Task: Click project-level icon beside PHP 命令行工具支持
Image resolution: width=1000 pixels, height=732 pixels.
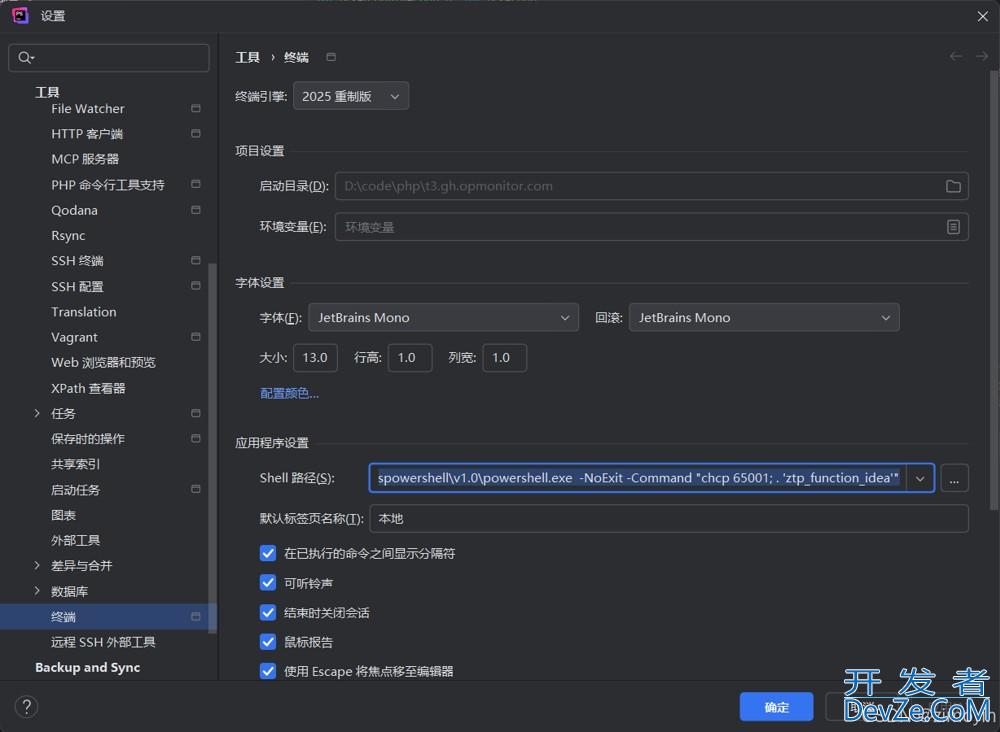Action: (x=196, y=184)
